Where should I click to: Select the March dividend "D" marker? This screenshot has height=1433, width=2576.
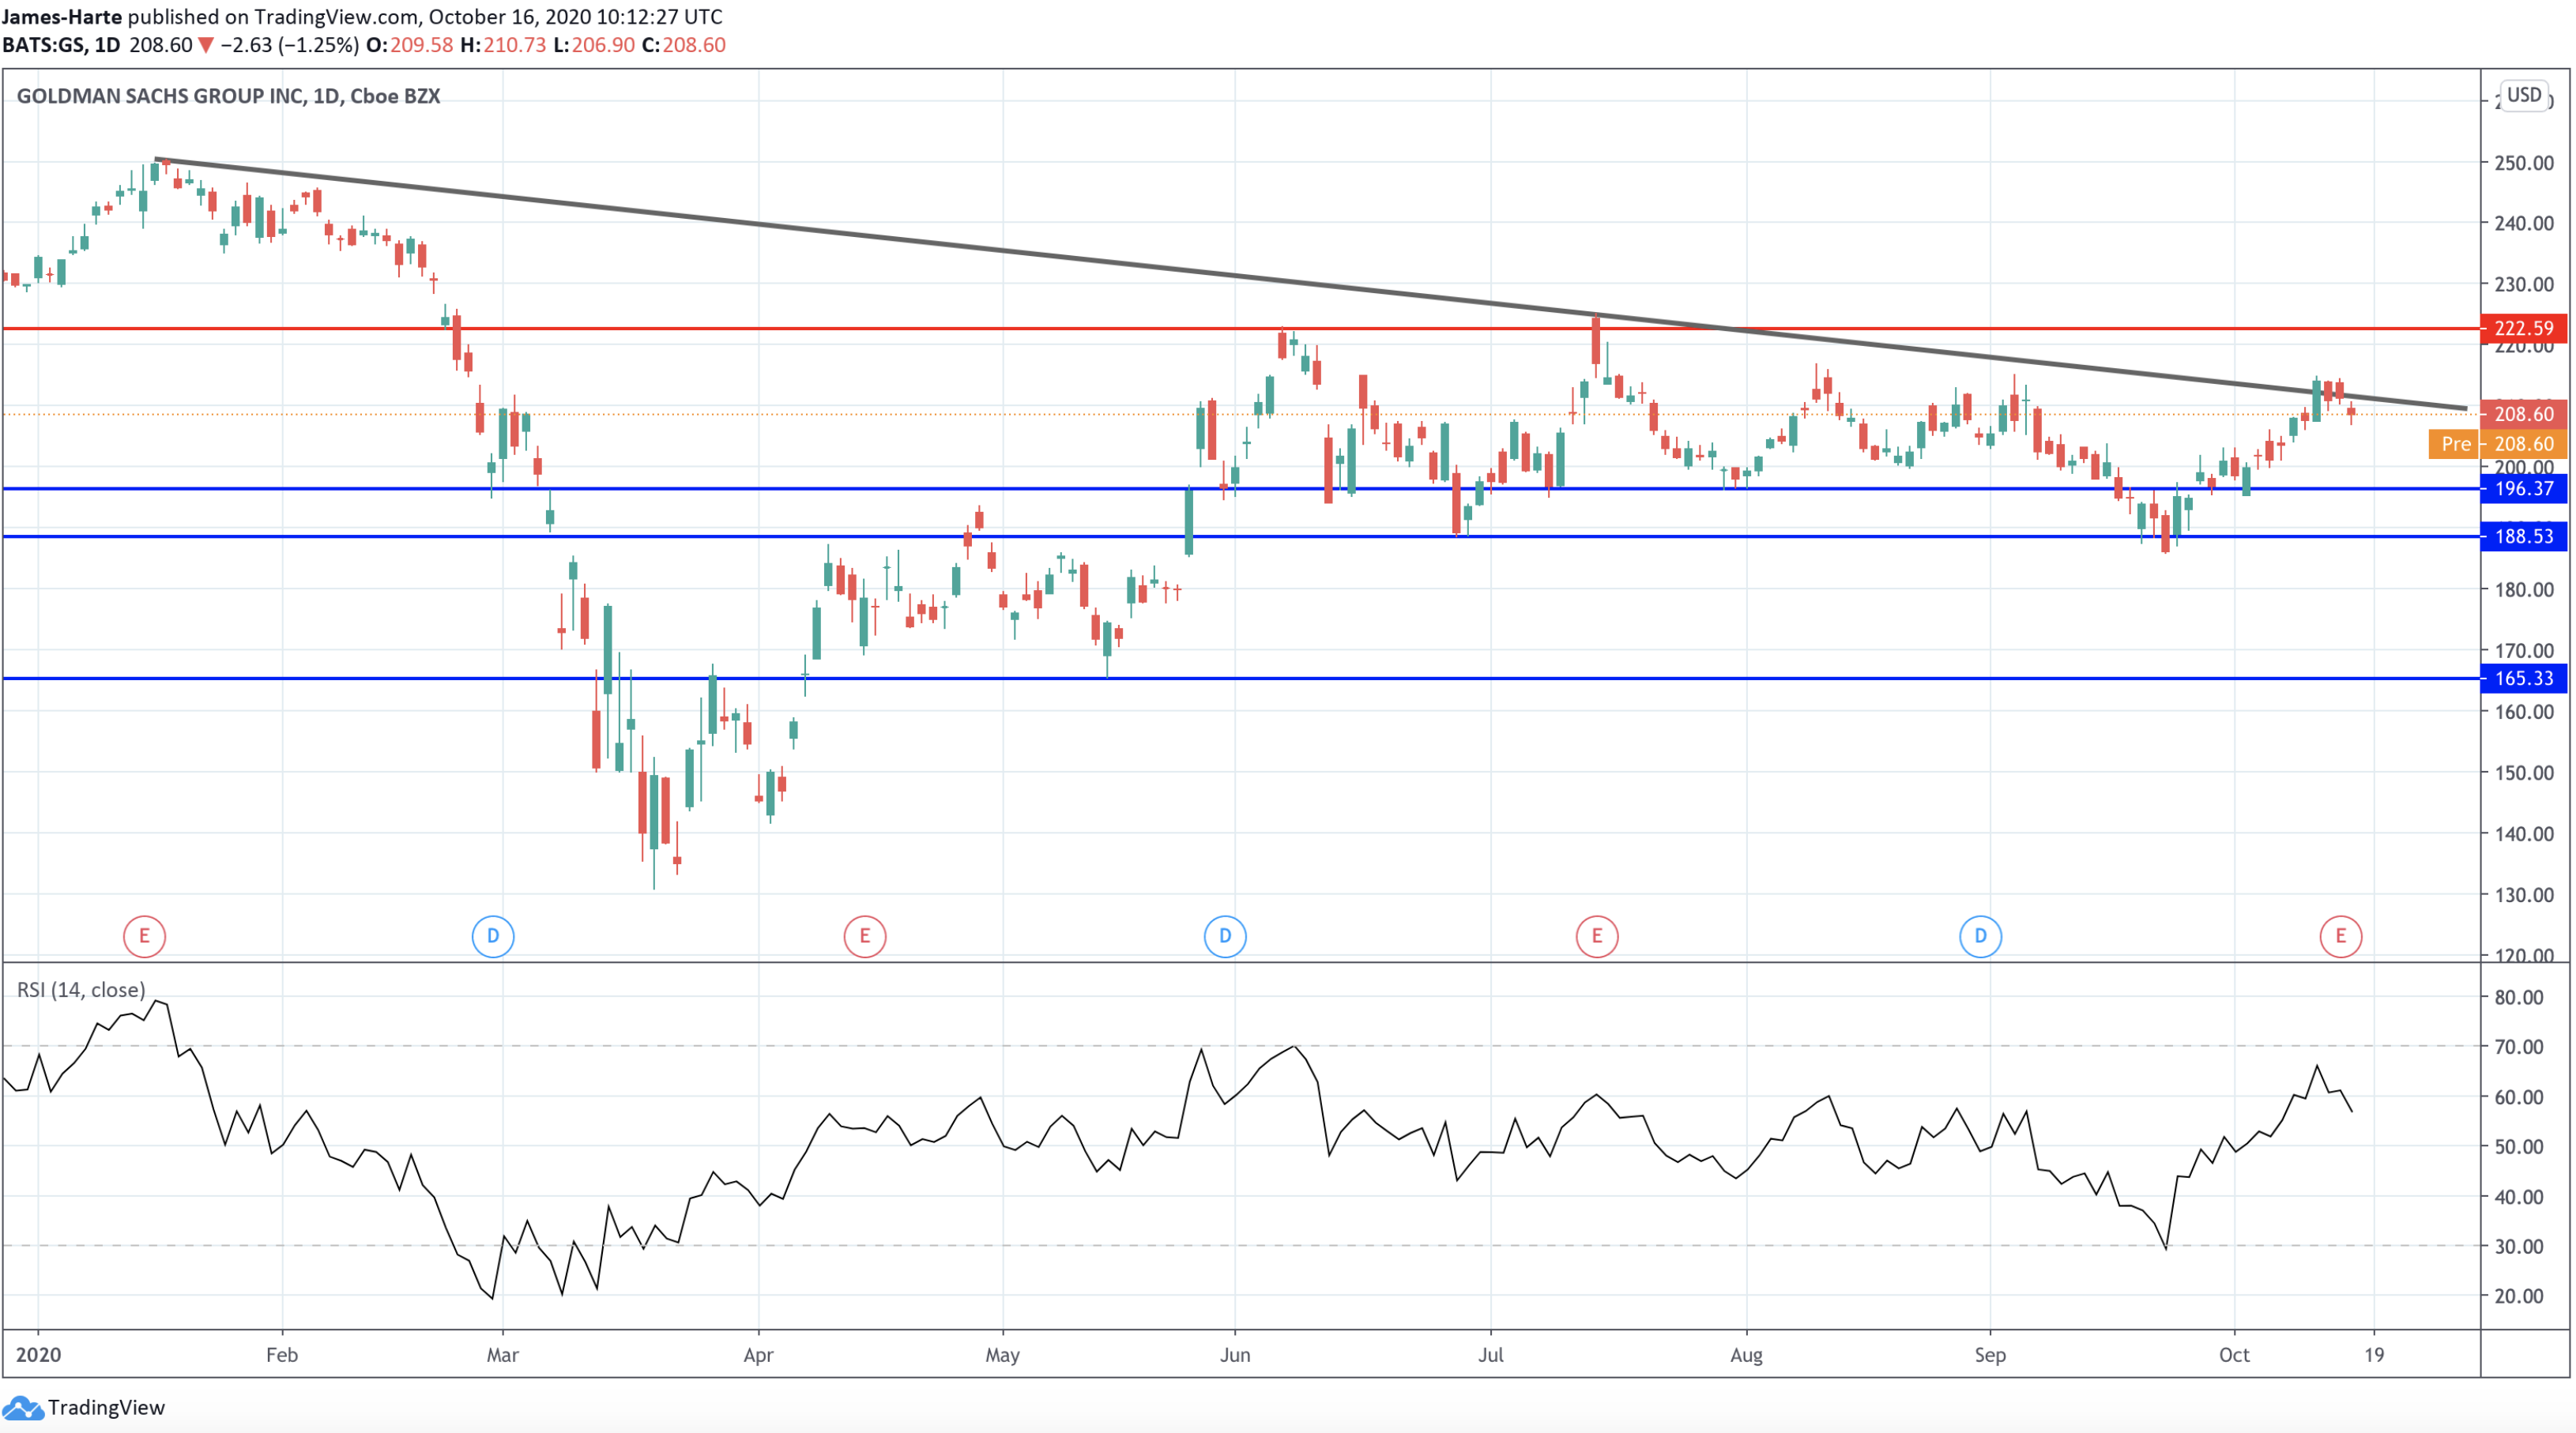pyautogui.click(x=493, y=936)
